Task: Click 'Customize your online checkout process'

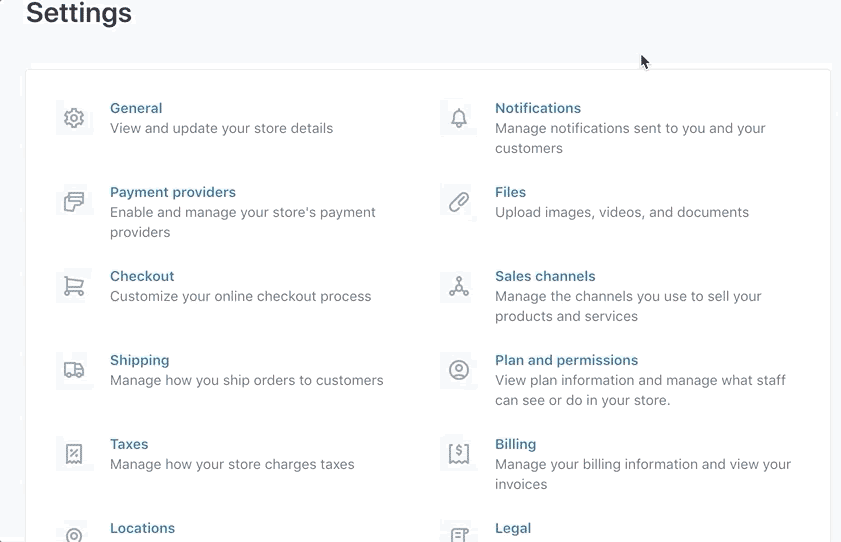Action: click(240, 296)
